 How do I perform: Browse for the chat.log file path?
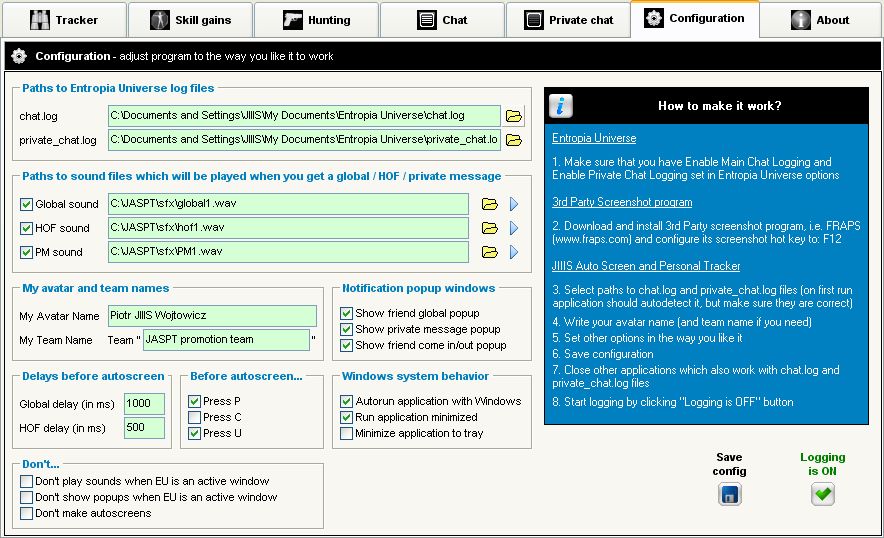click(514, 116)
